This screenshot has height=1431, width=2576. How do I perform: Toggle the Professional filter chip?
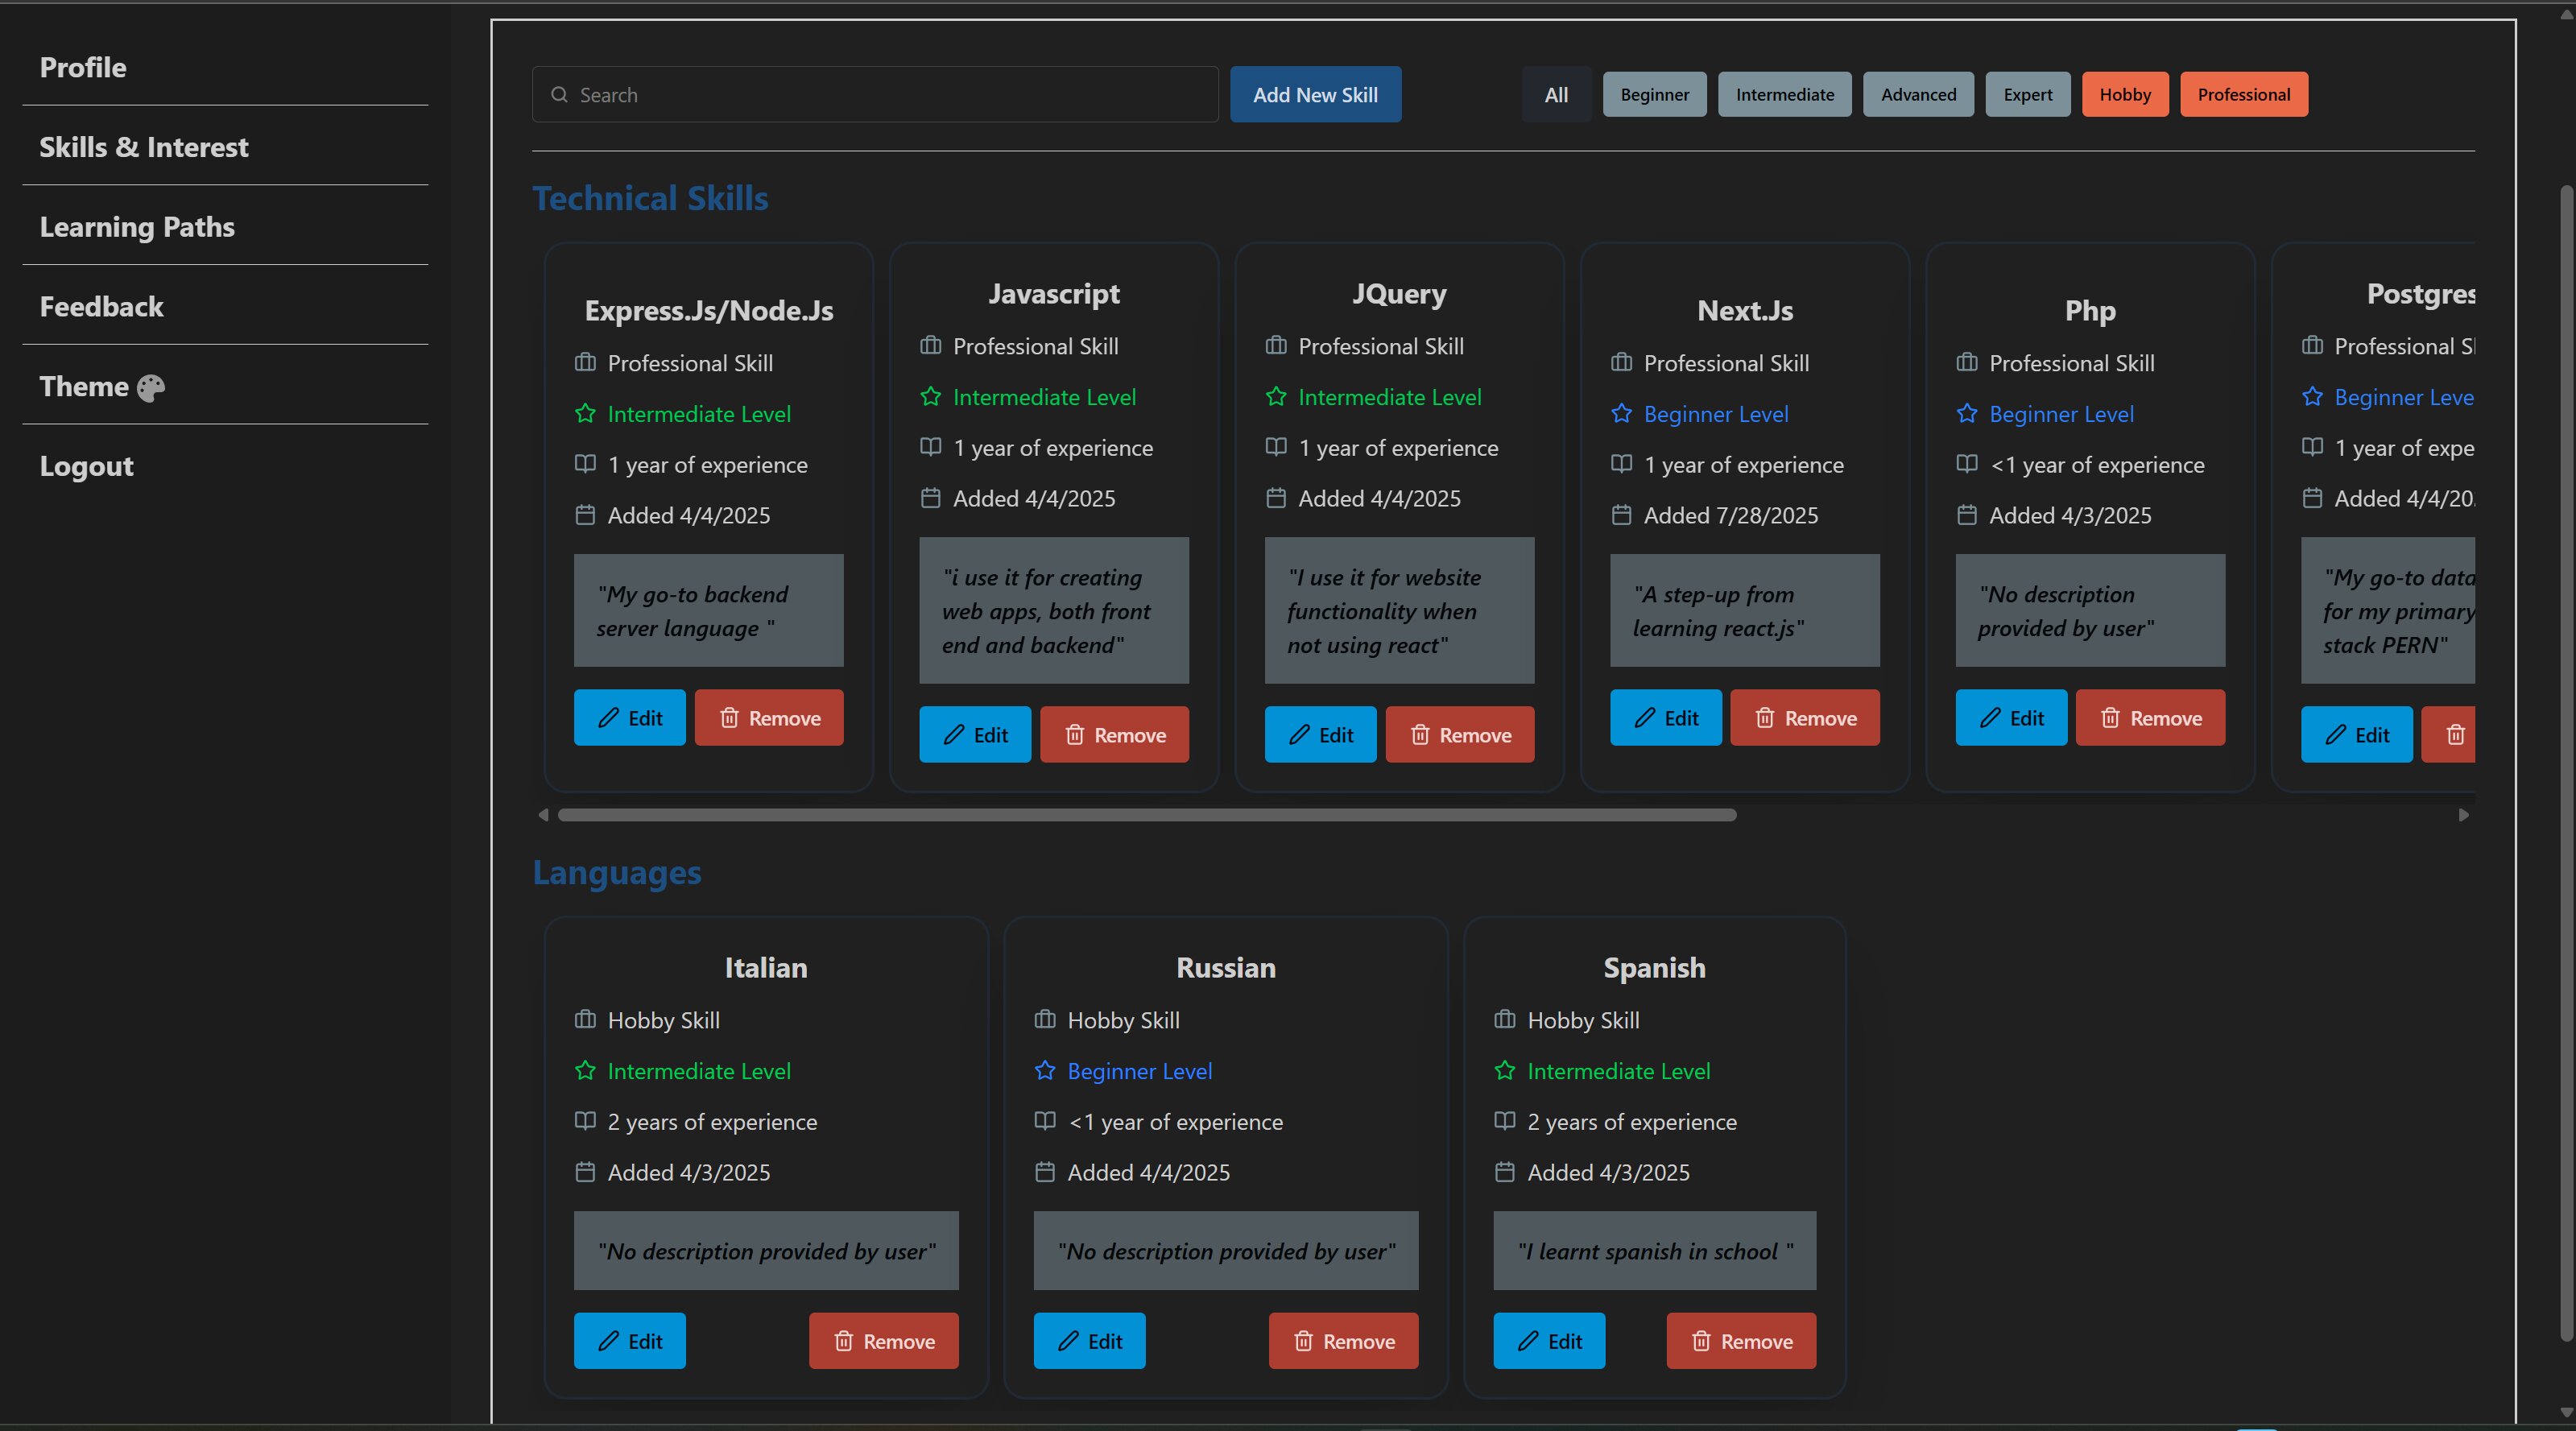[x=2243, y=95]
